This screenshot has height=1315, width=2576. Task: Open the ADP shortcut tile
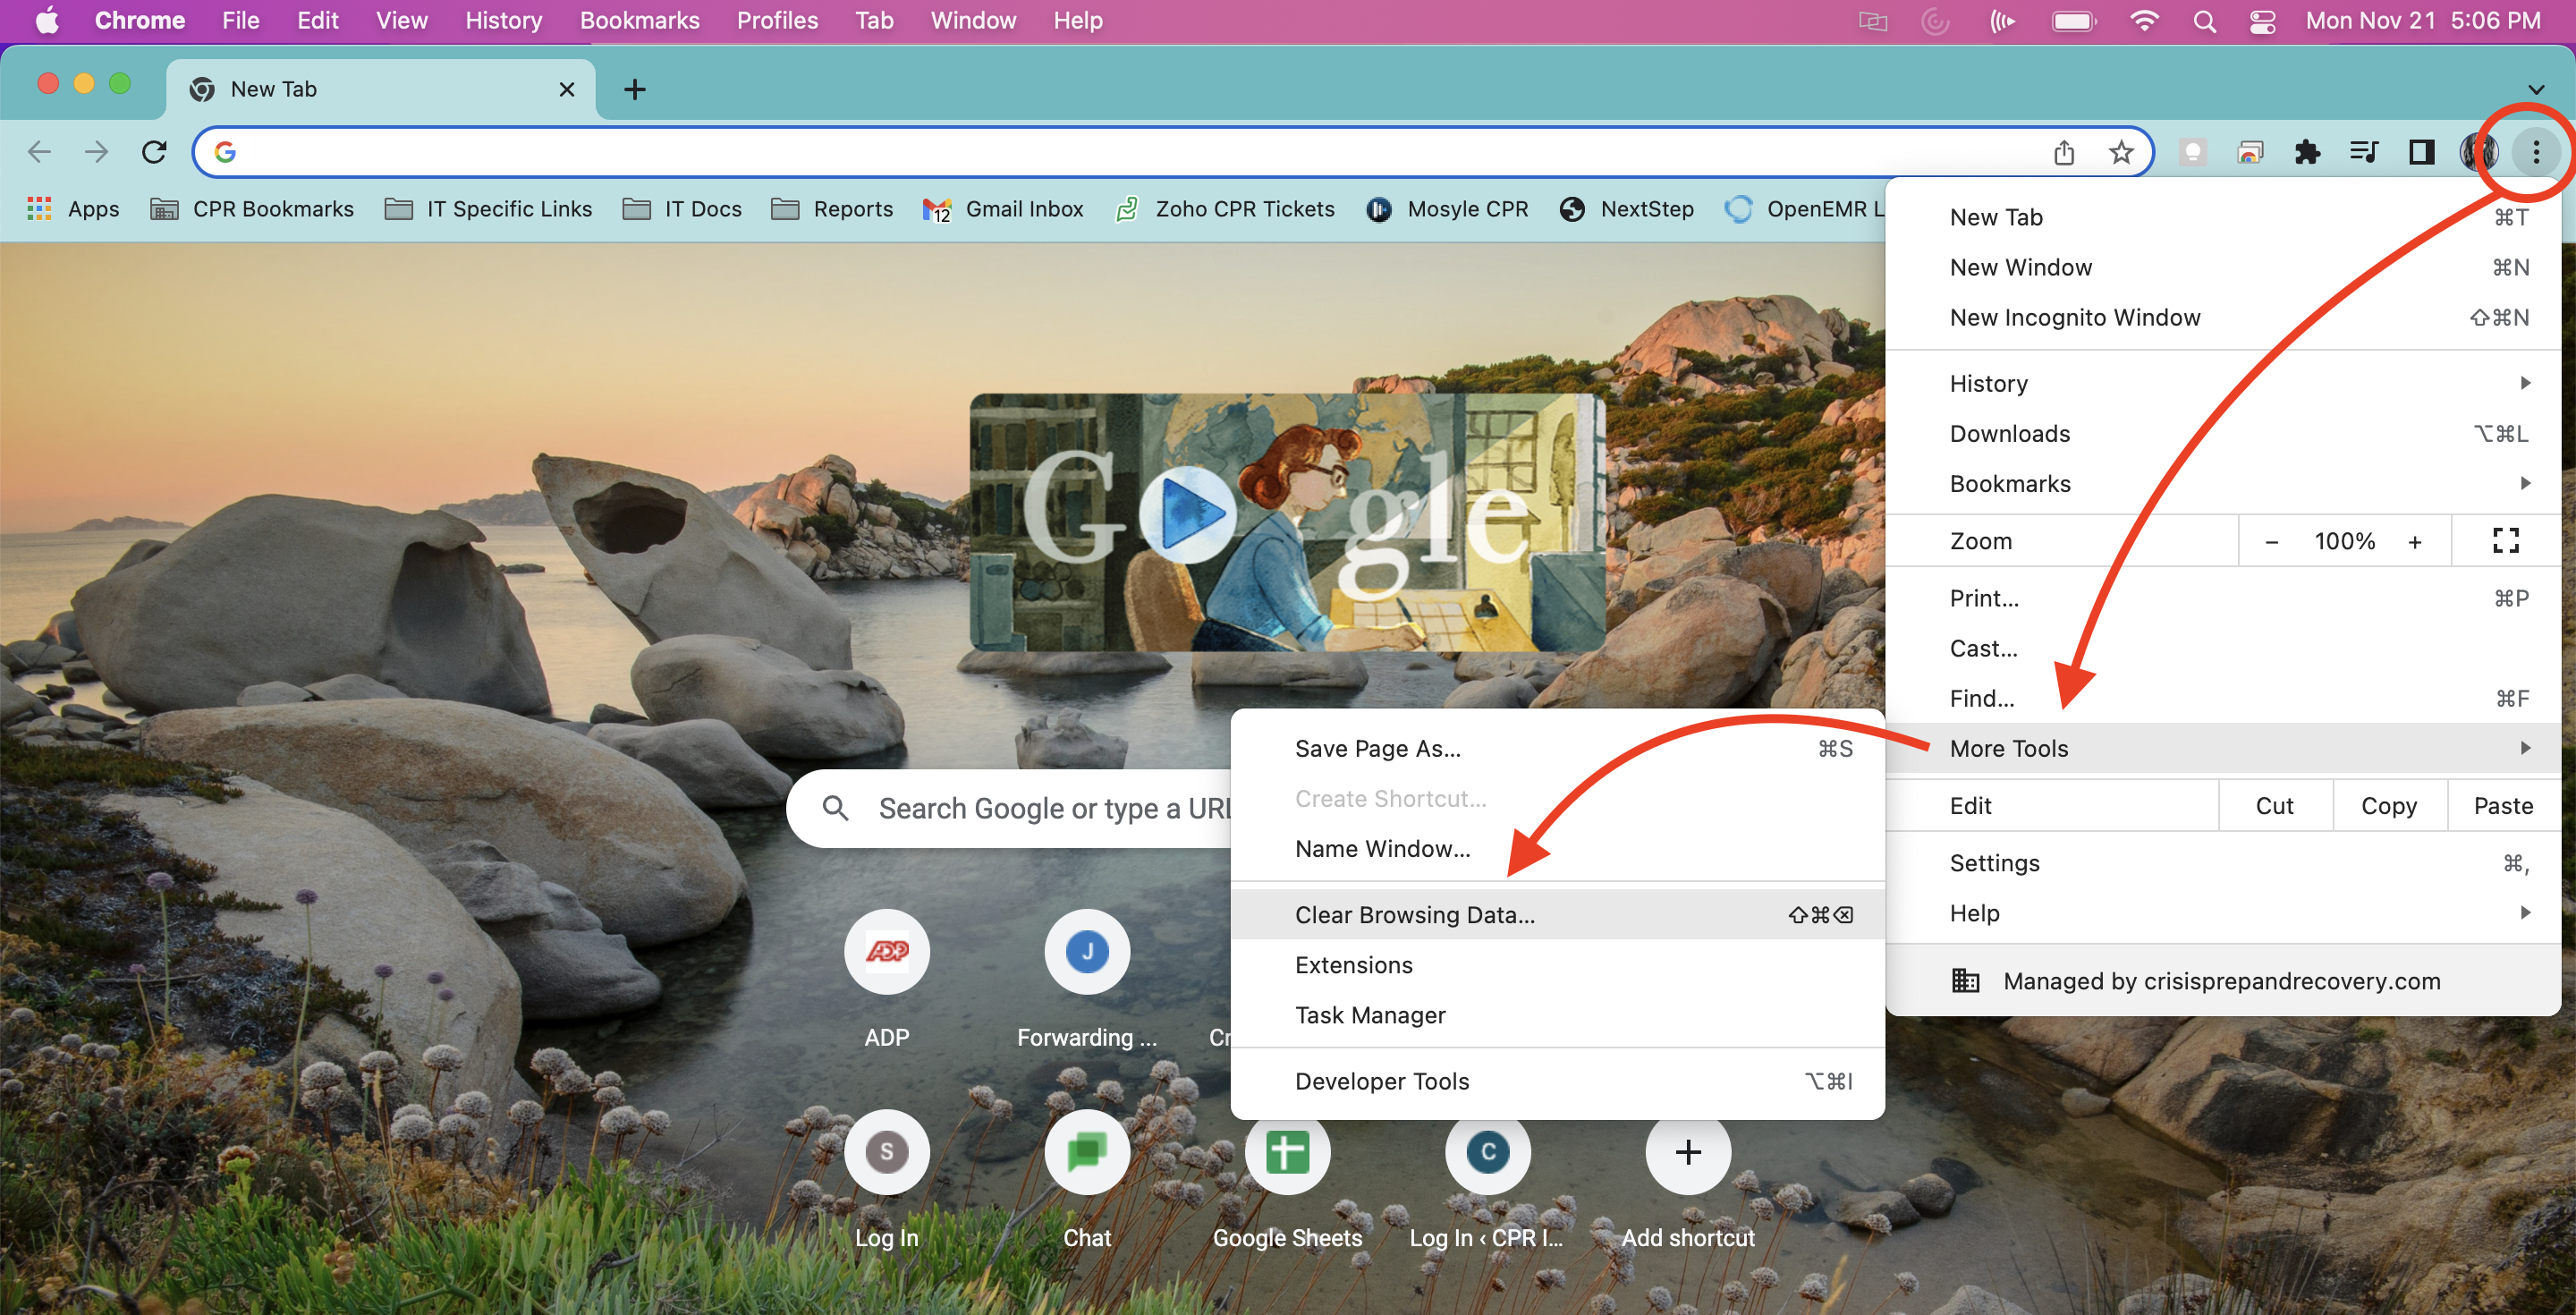(886, 951)
